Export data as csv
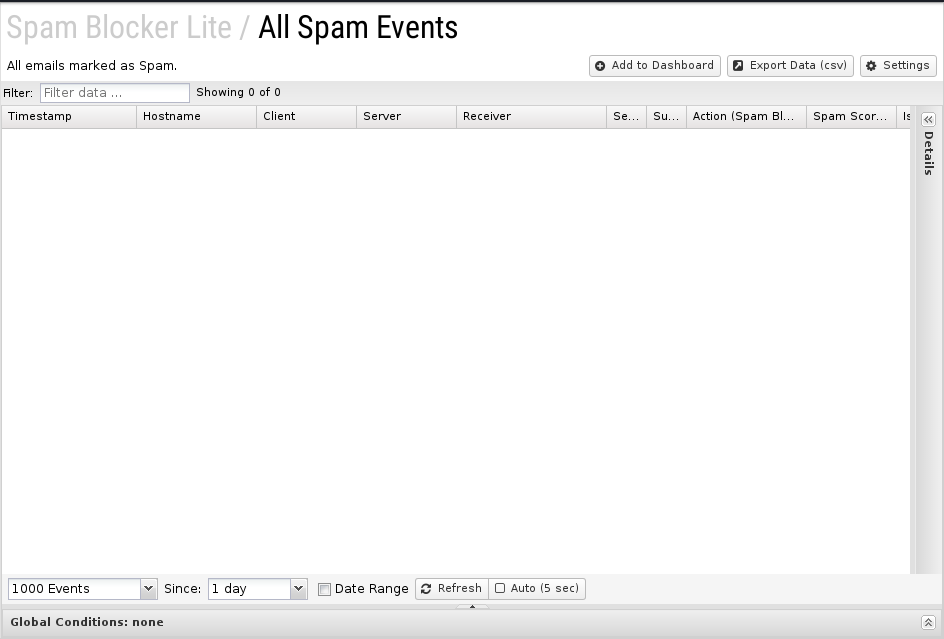 click(790, 66)
